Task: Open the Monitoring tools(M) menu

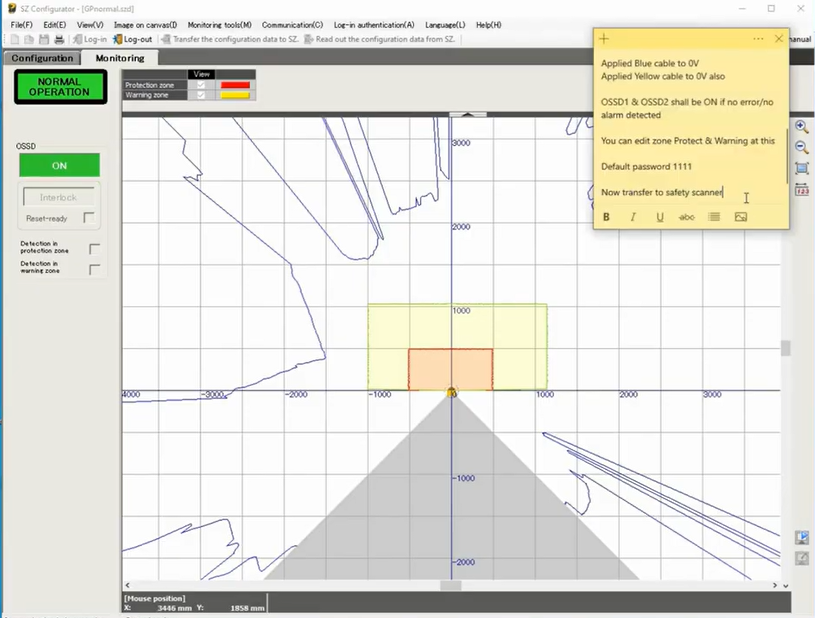Action: [x=219, y=24]
